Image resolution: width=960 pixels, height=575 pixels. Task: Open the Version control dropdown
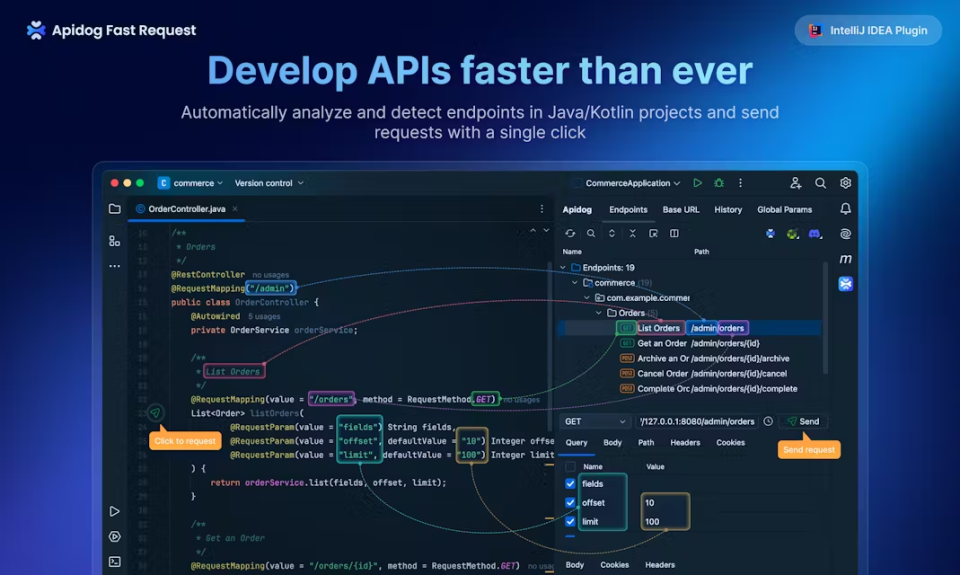[269, 183]
